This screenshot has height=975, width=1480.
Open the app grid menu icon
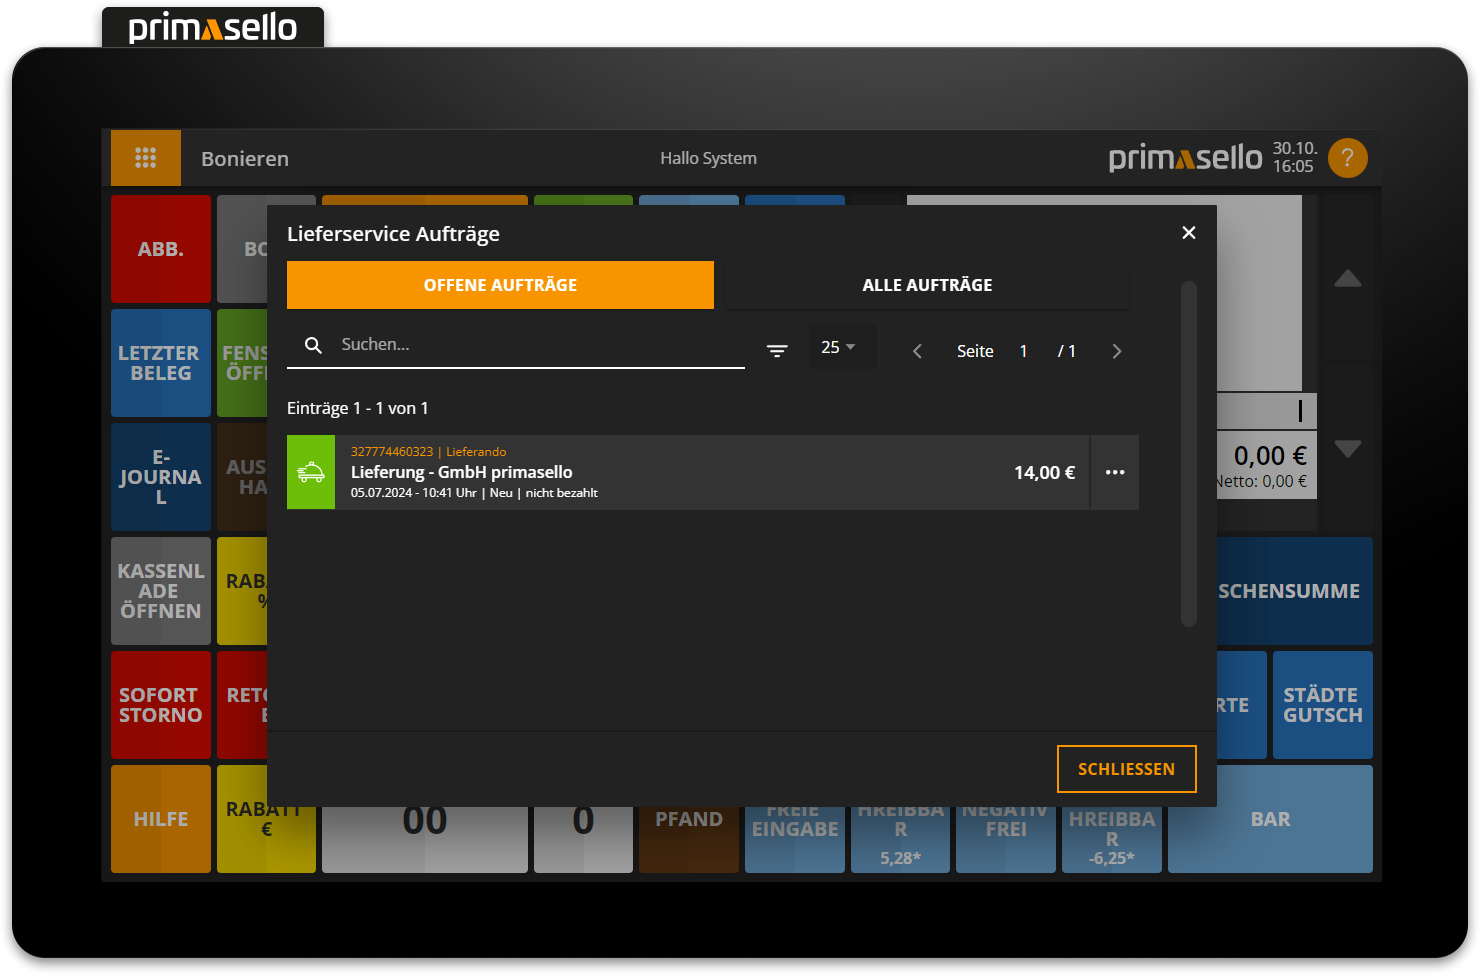pos(146,158)
